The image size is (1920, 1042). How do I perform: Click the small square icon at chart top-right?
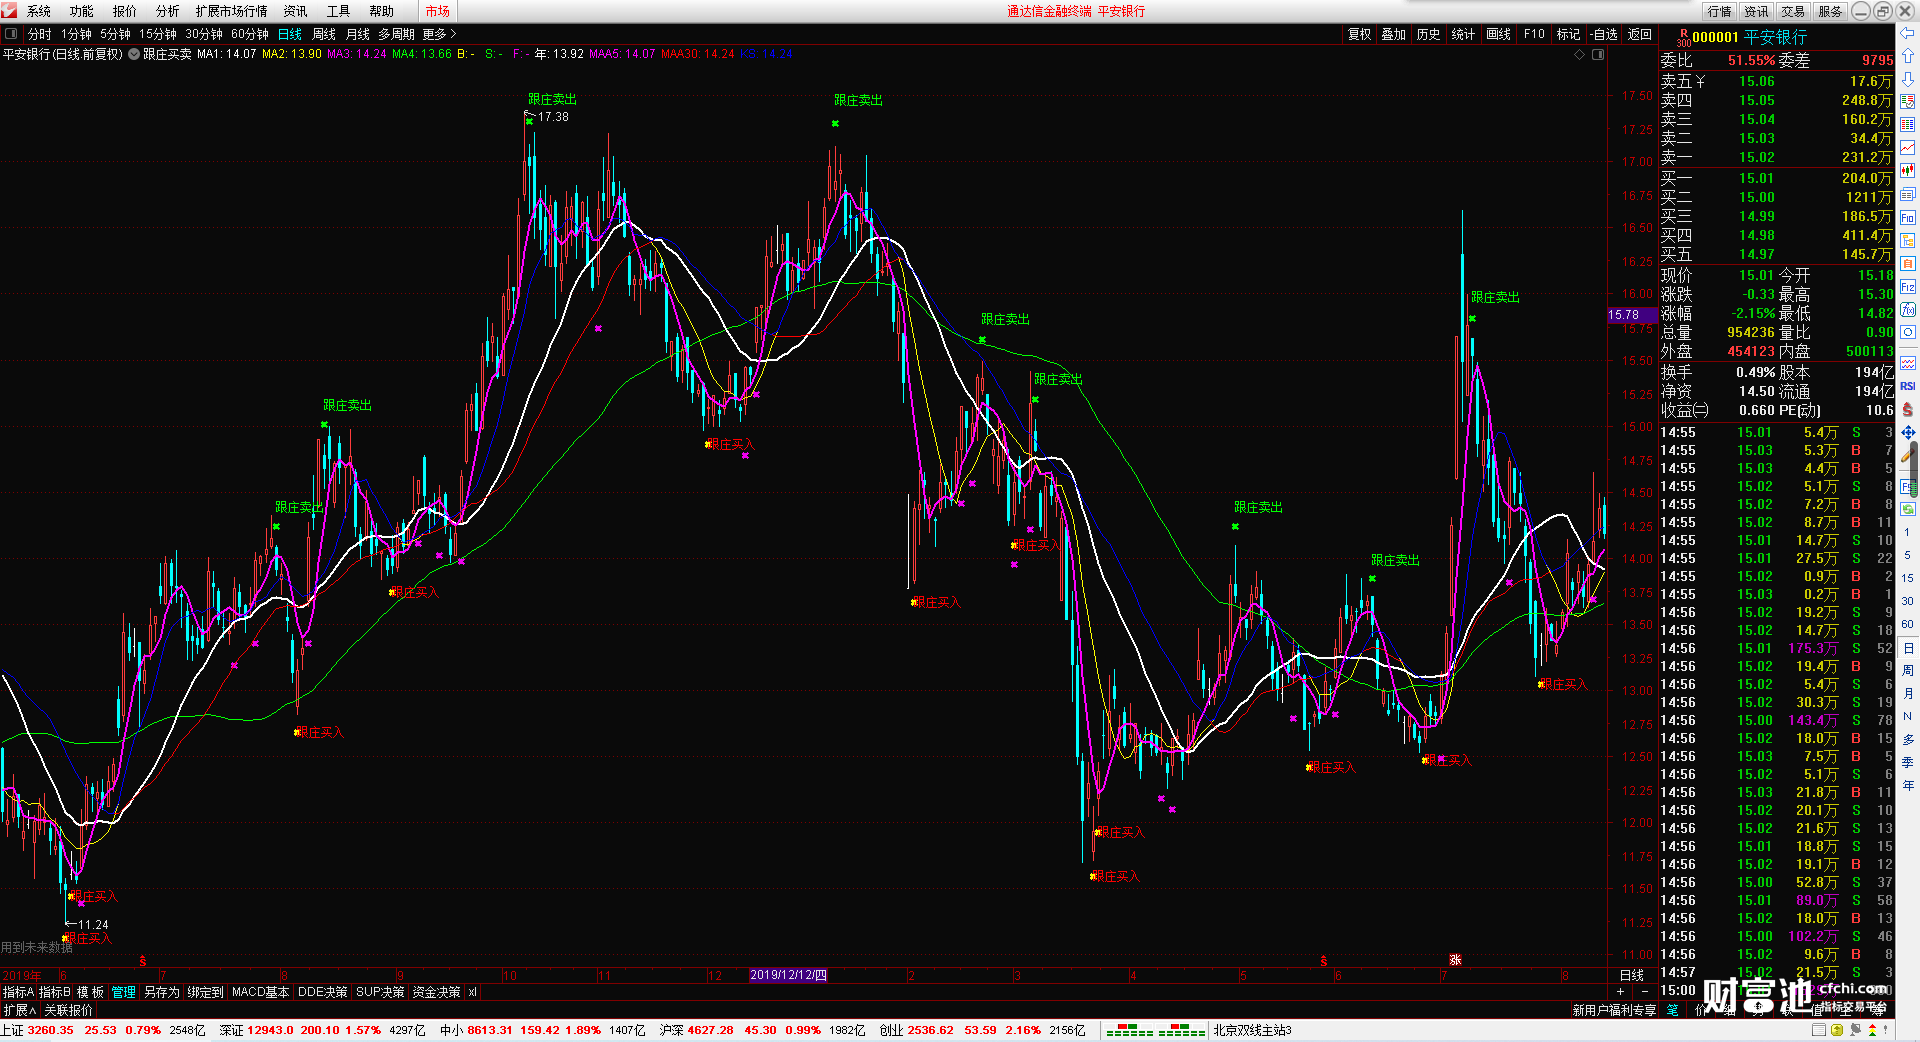pos(1598,54)
